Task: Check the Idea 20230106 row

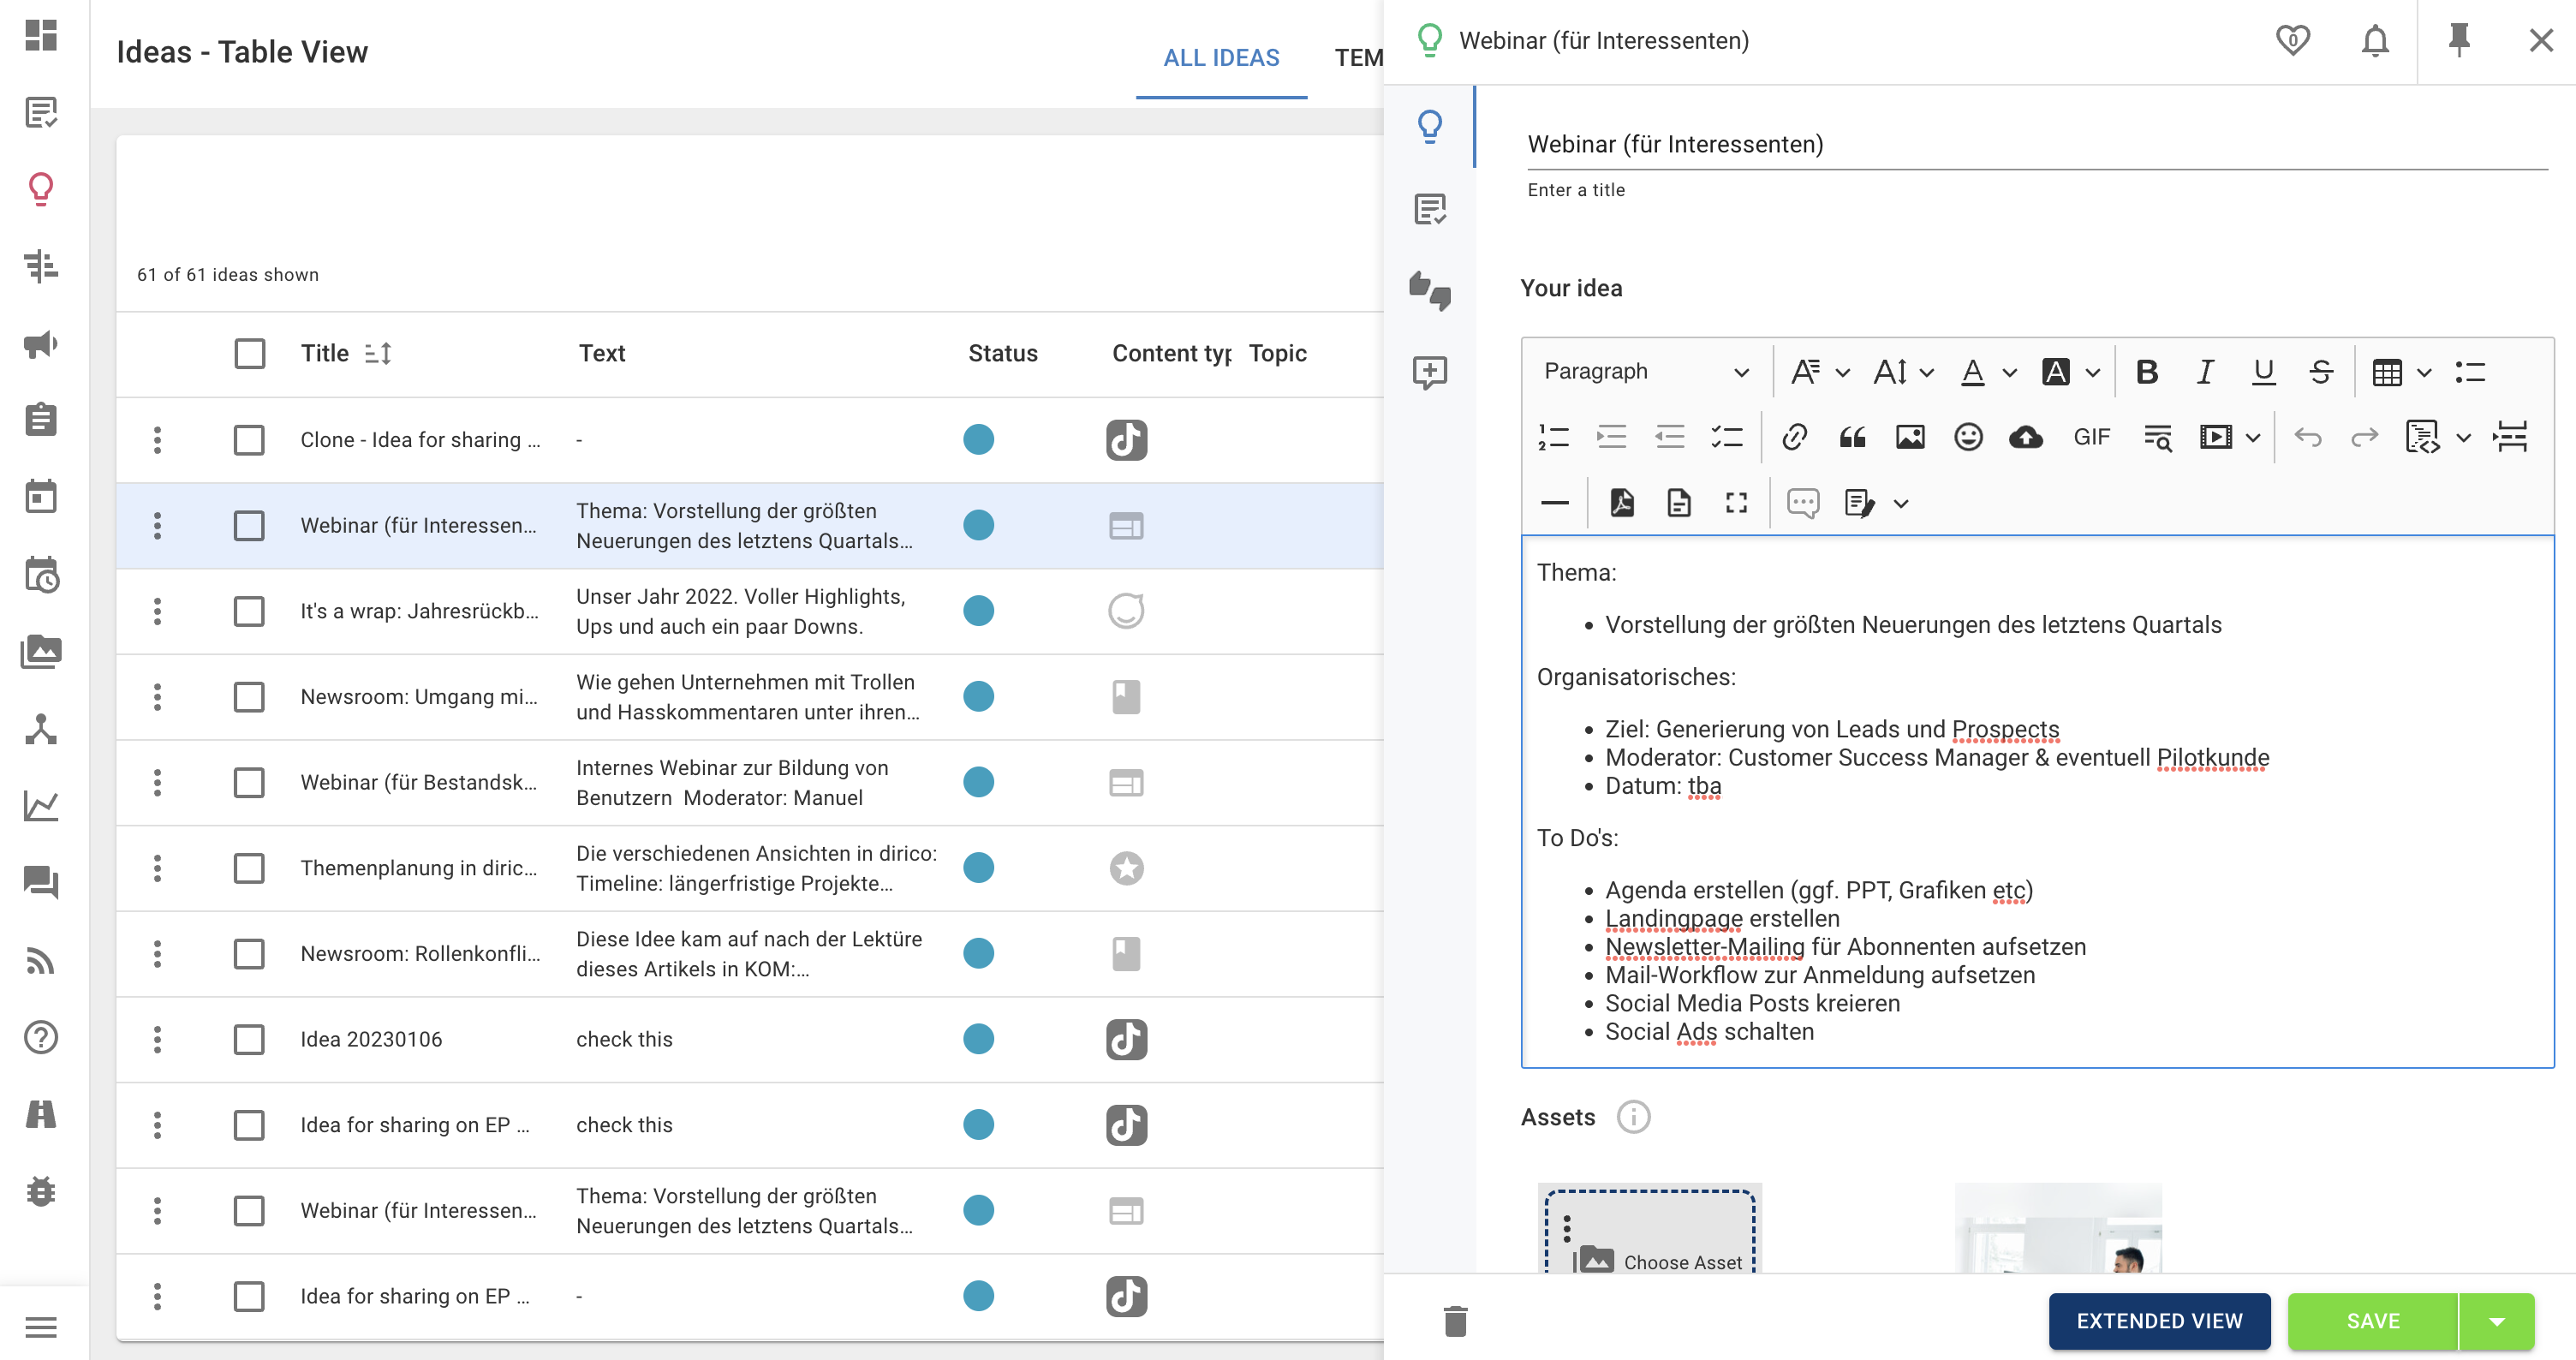Action: point(249,1039)
